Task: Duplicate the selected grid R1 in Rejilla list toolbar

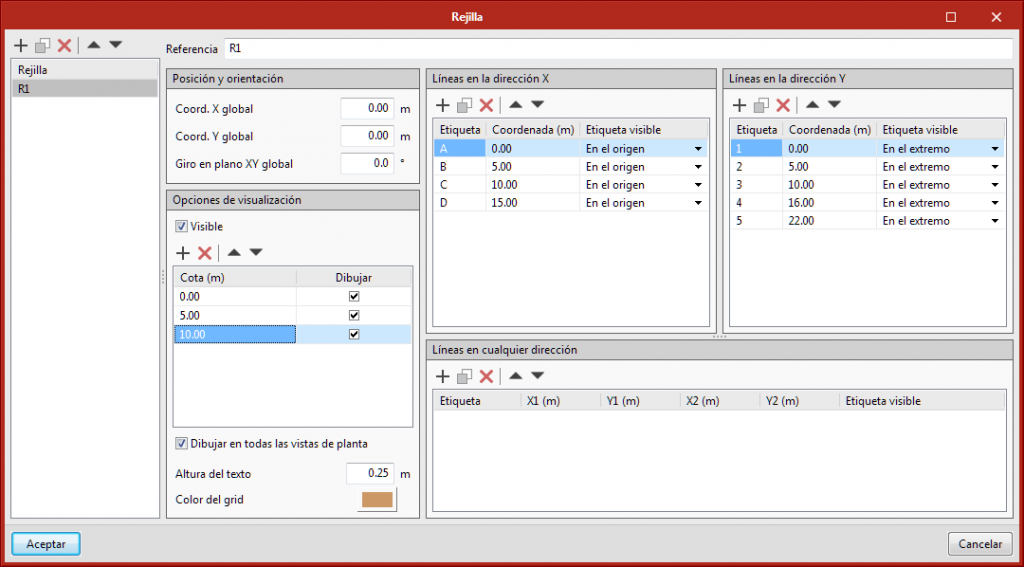Action: (x=42, y=45)
